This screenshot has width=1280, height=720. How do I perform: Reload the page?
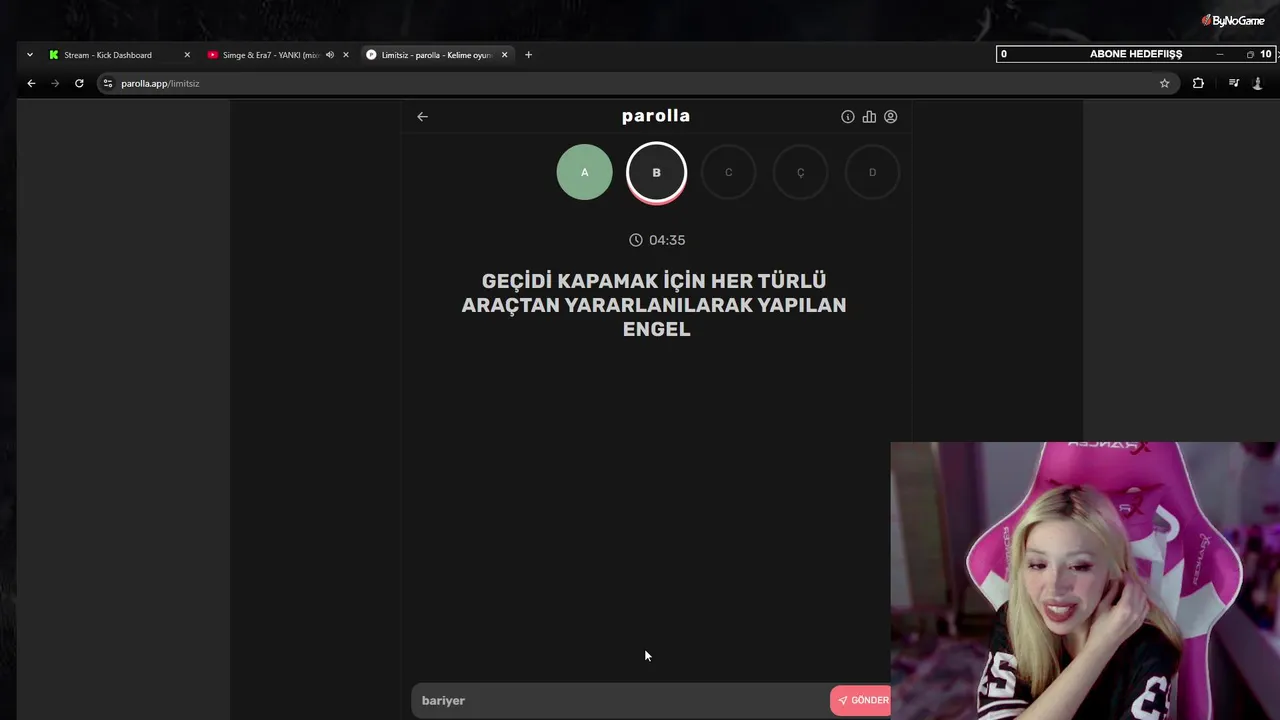(x=79, y=84)
